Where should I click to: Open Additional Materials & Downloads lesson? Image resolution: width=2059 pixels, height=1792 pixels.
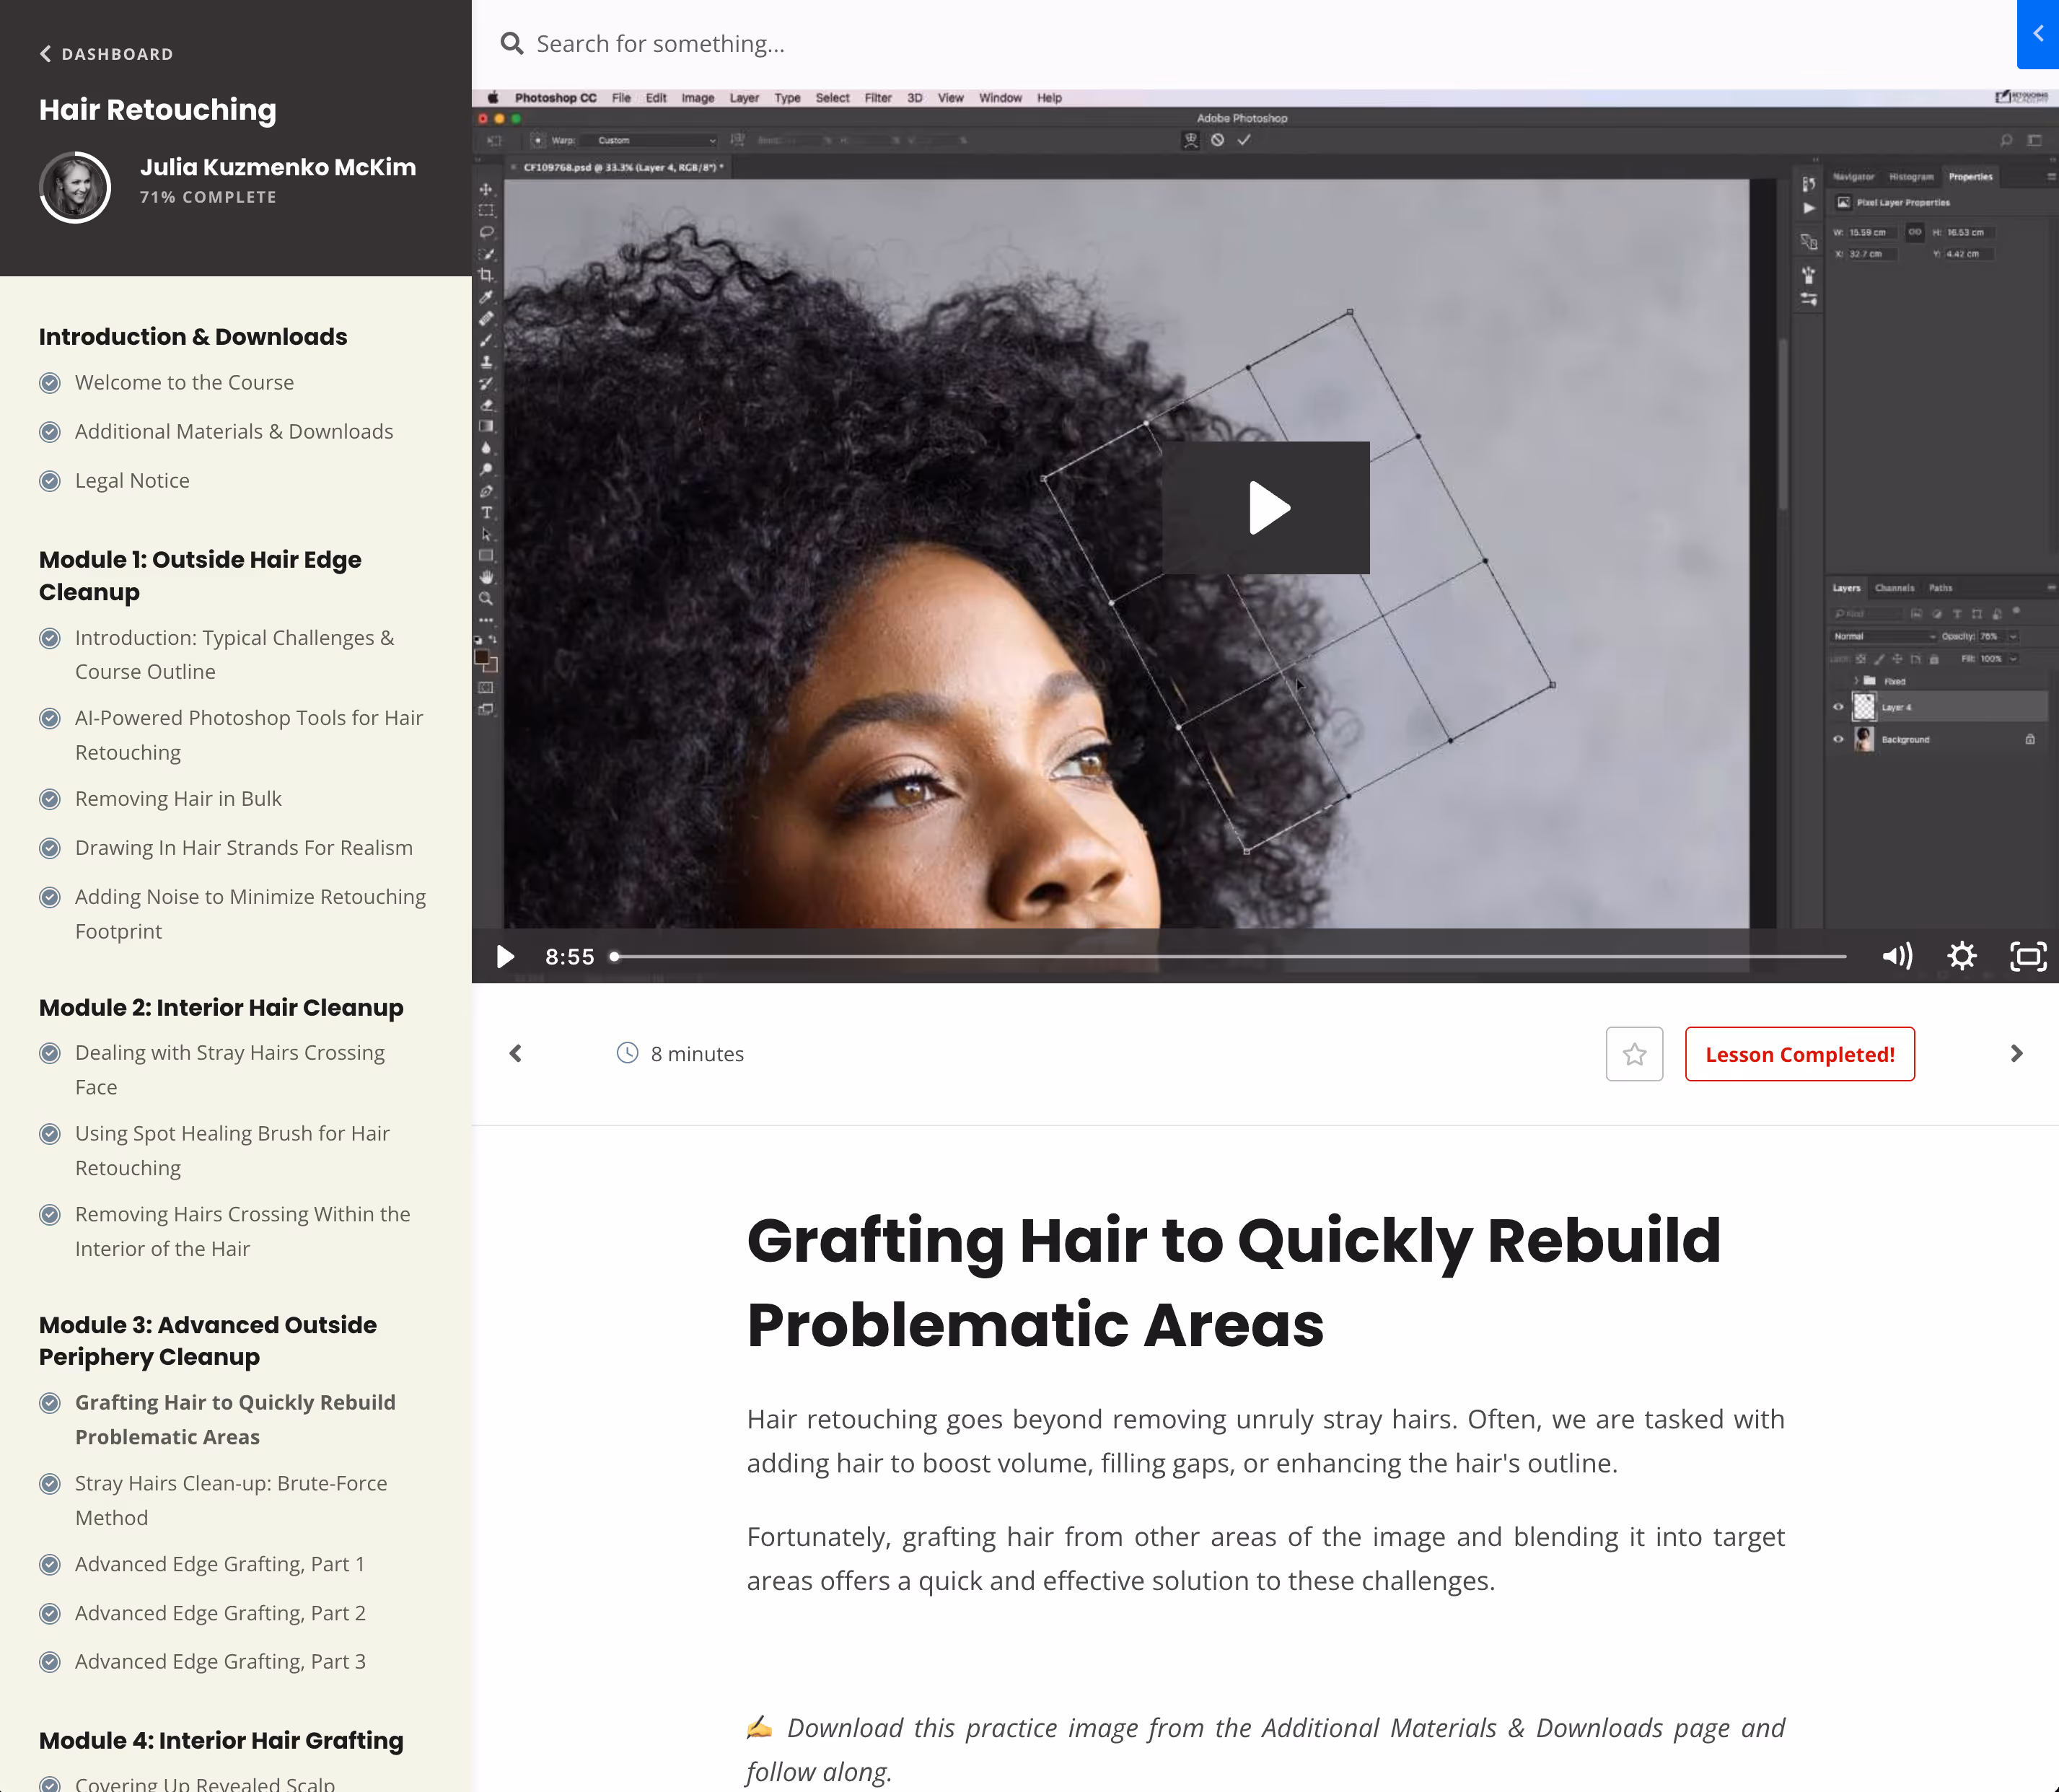(x=234, y=432)
